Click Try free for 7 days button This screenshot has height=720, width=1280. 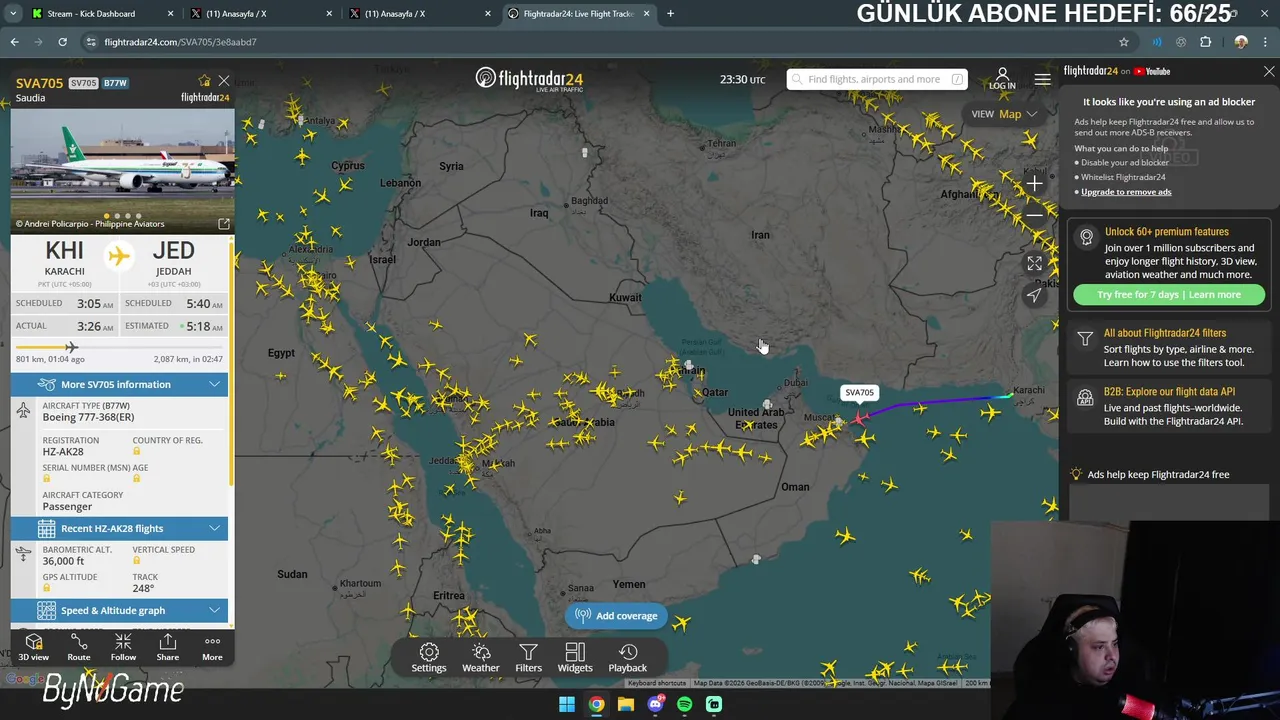1169,295
